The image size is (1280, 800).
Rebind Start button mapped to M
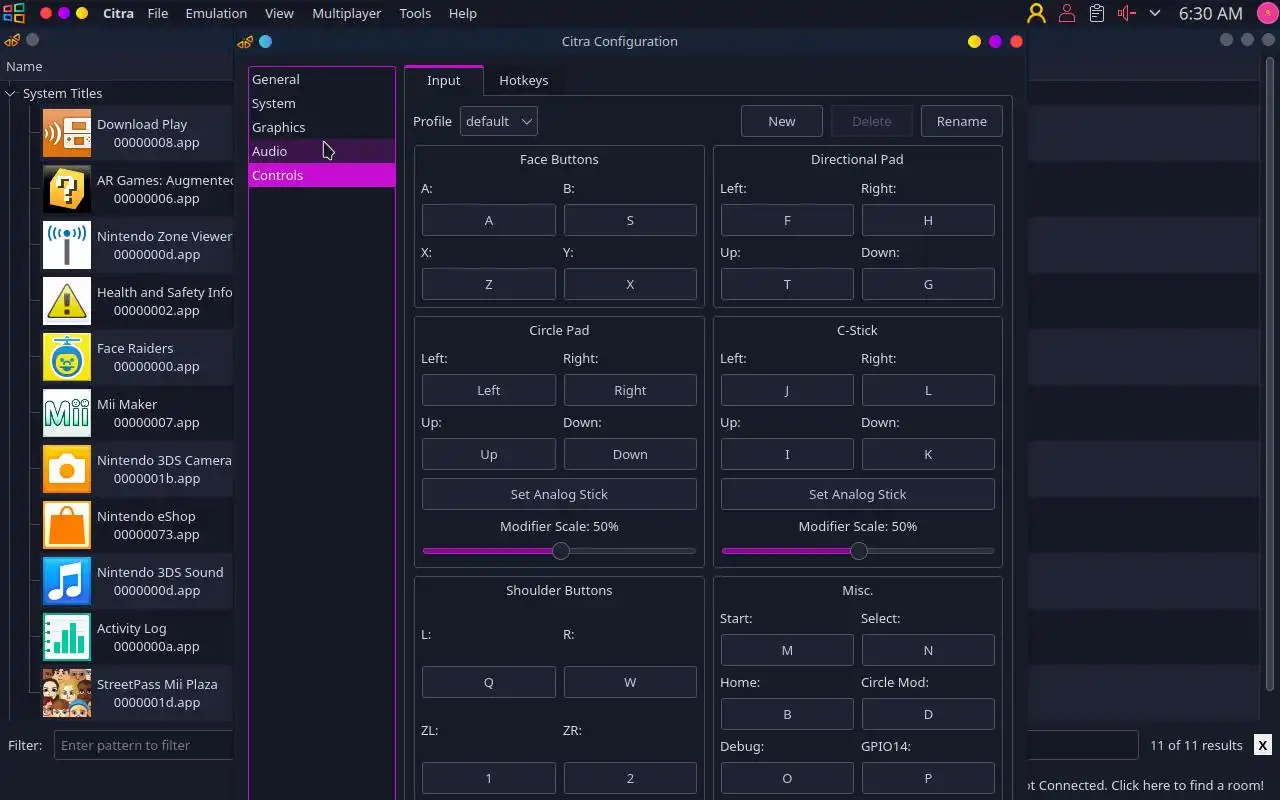787,650
